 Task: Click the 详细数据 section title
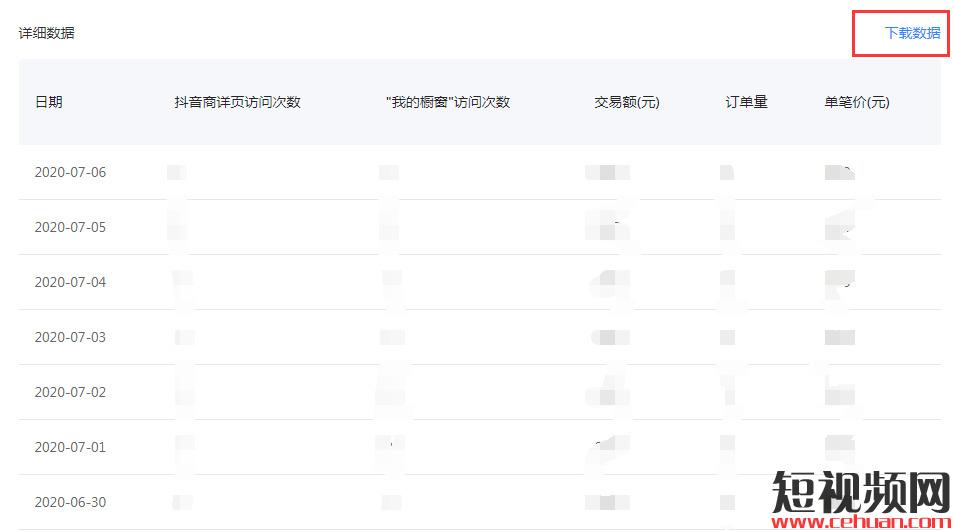pyautogui.click(x=46, y=33)
